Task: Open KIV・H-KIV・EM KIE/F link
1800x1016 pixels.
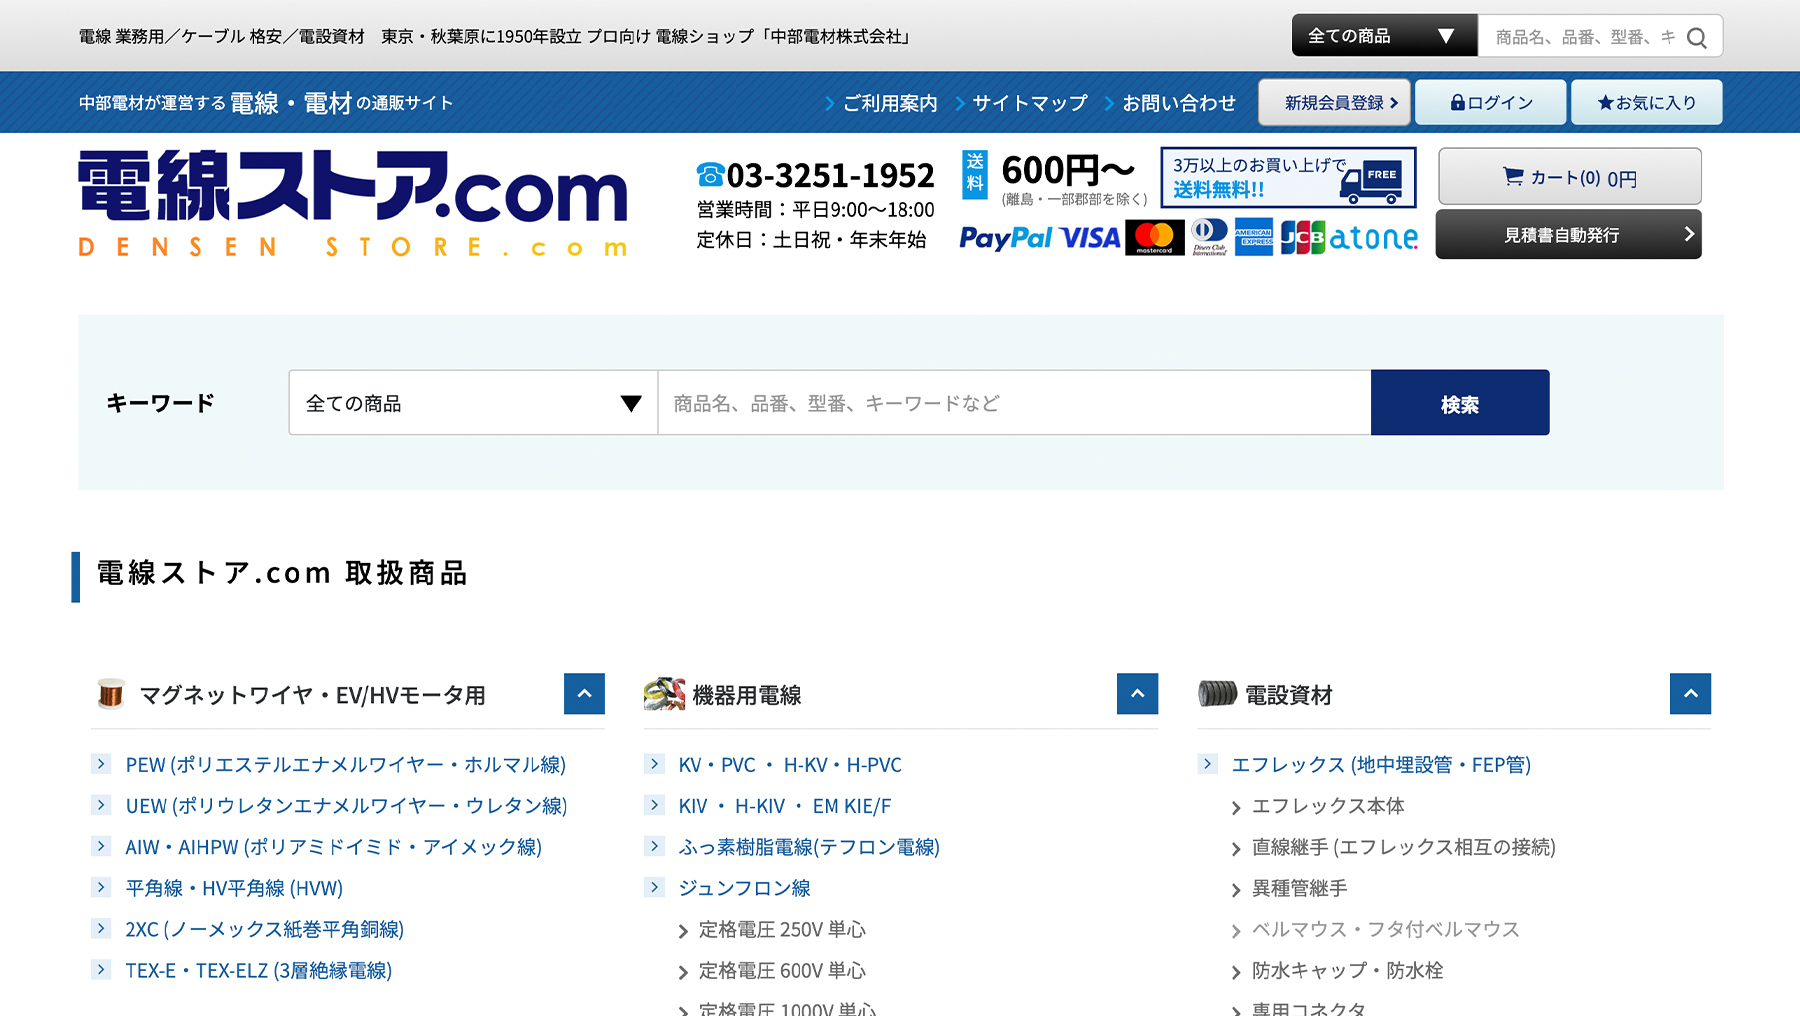Action: coord(785,806)
